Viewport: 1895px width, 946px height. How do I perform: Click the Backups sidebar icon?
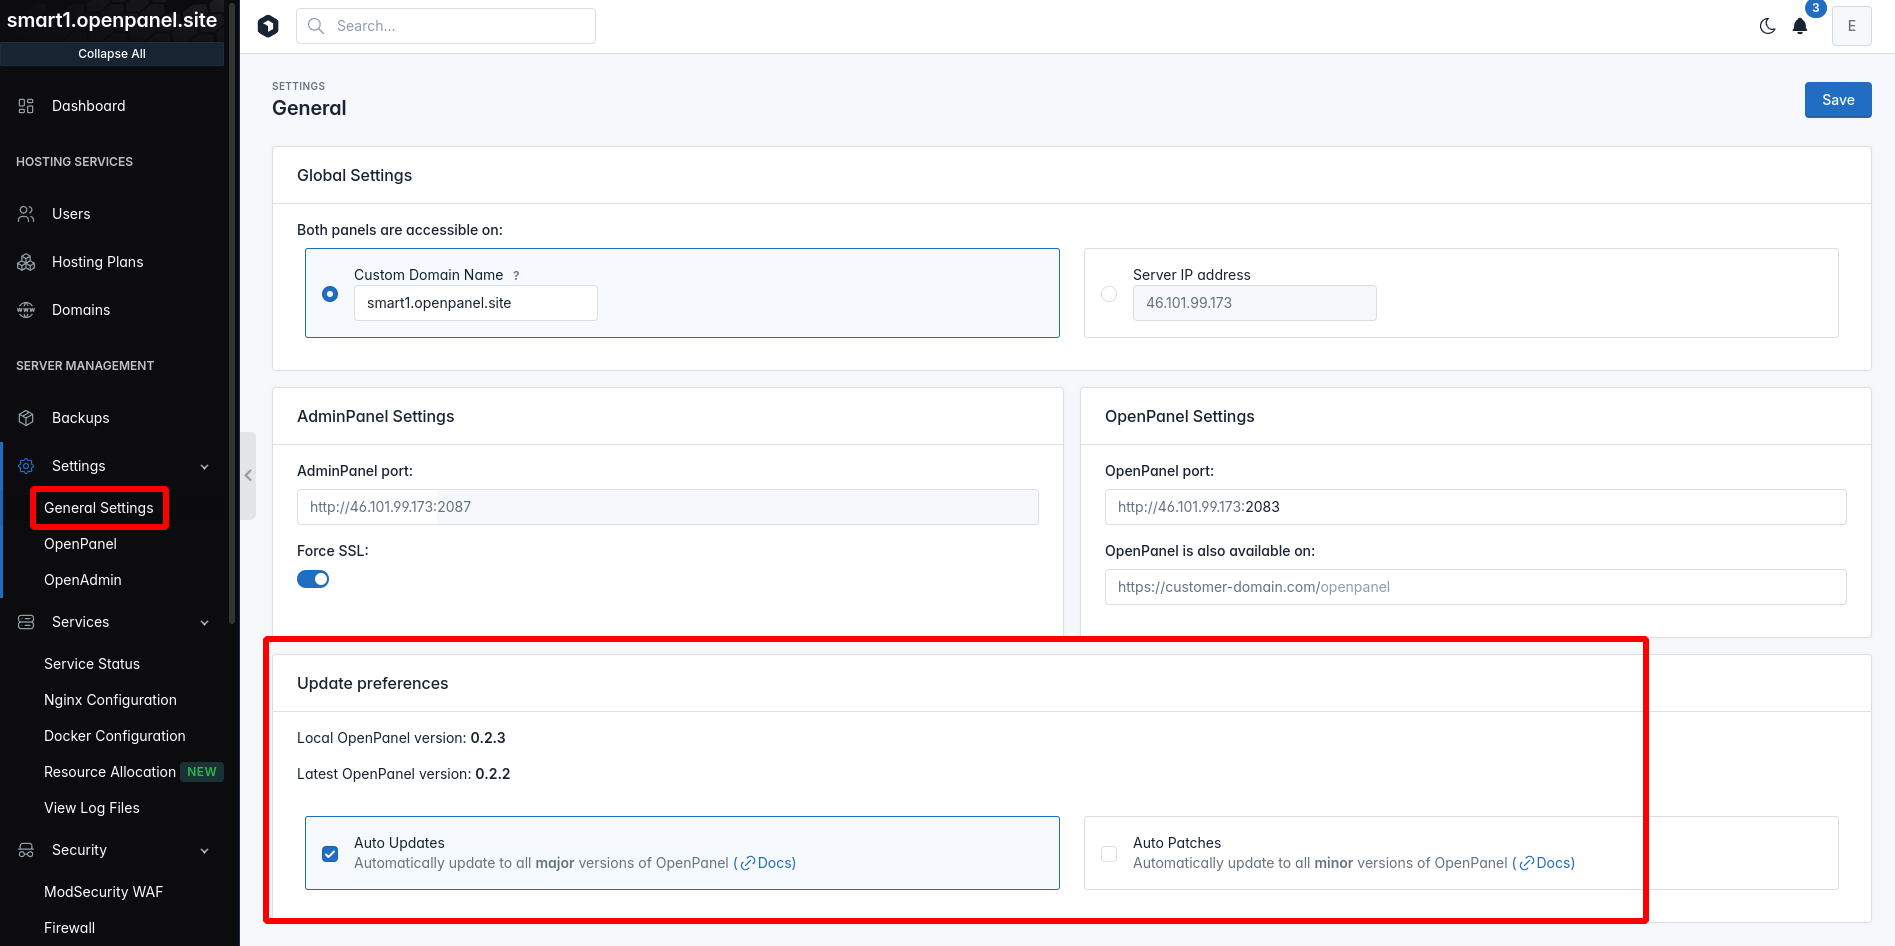coord(26,418)
